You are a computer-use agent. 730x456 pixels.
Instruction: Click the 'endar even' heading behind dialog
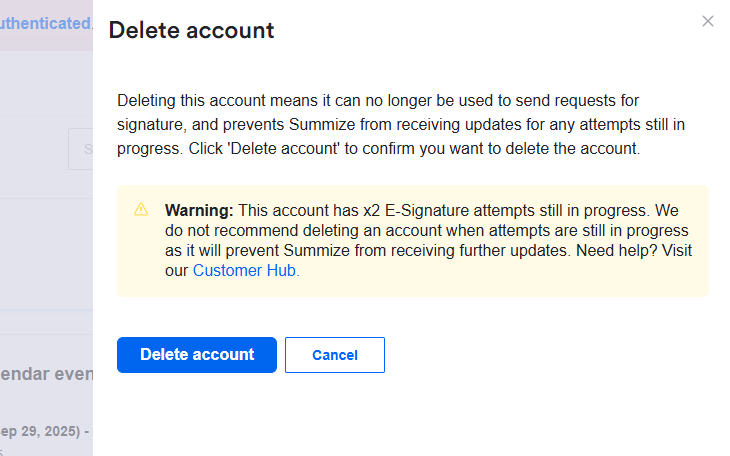click(47, 374)
